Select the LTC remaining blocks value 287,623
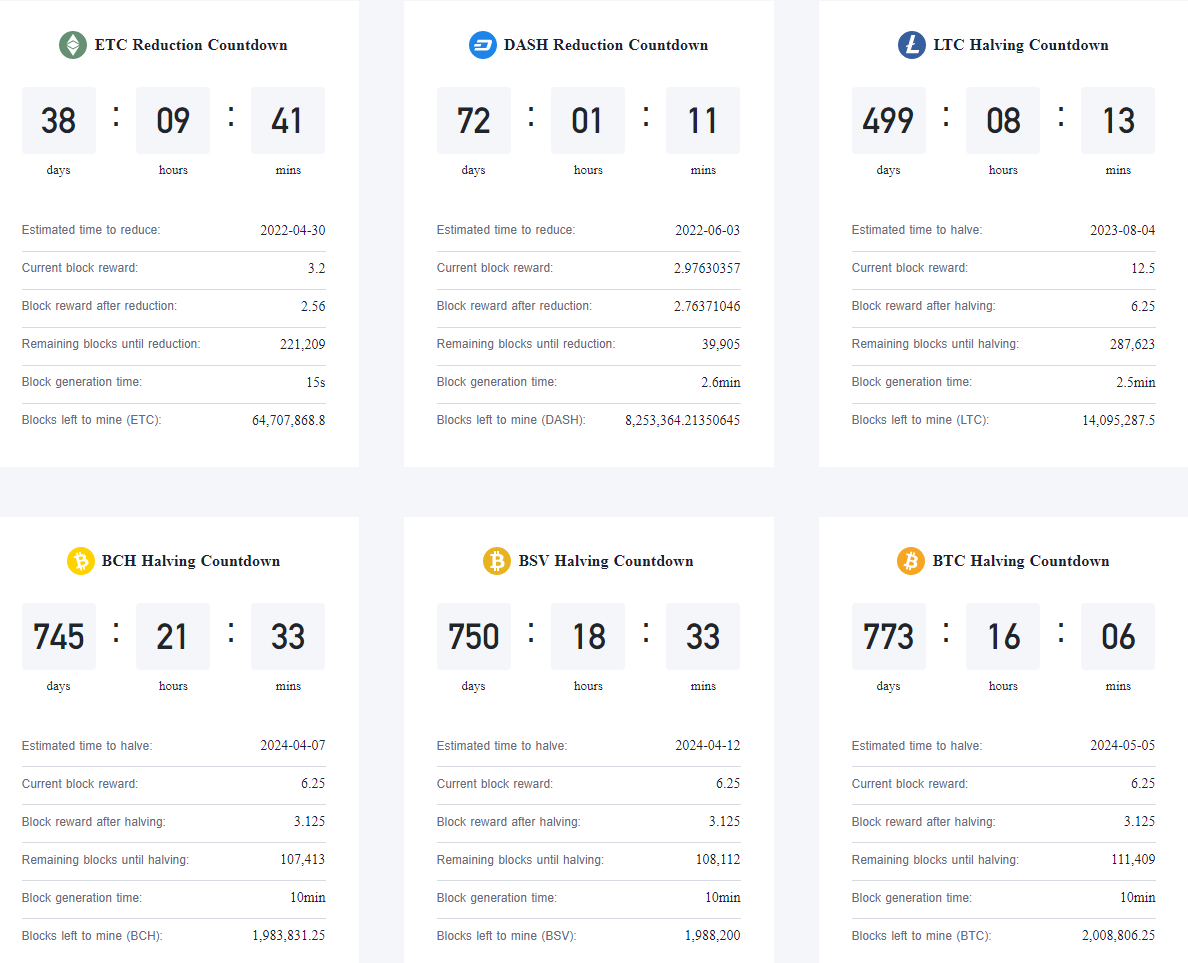 pyautogui.click(x=1132, y=344)
